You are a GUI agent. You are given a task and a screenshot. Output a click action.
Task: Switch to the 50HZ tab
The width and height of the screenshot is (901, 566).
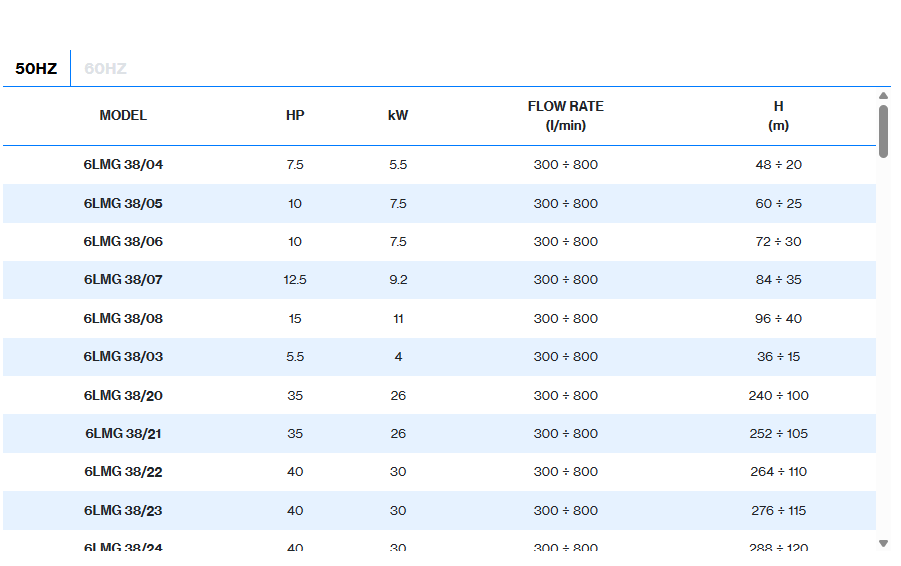[36, 69]
